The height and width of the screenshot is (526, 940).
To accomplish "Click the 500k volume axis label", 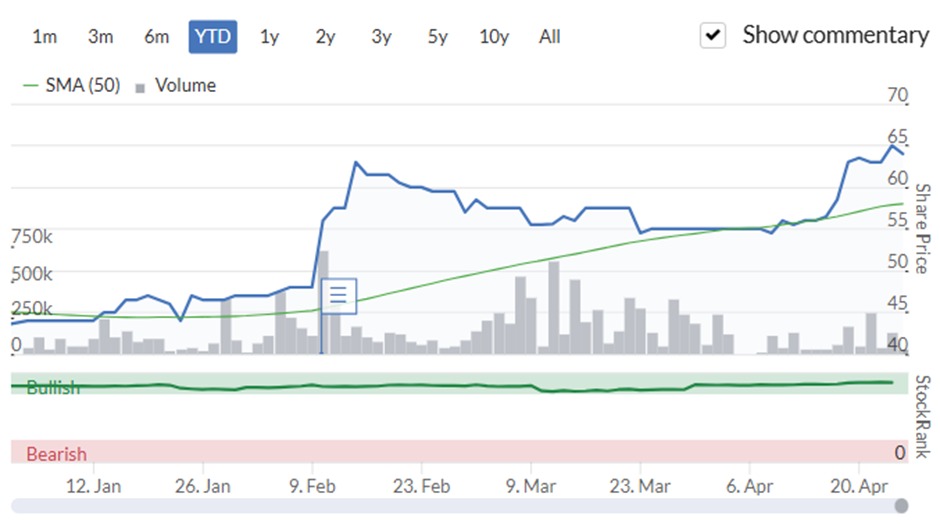I will click(32, 274).
